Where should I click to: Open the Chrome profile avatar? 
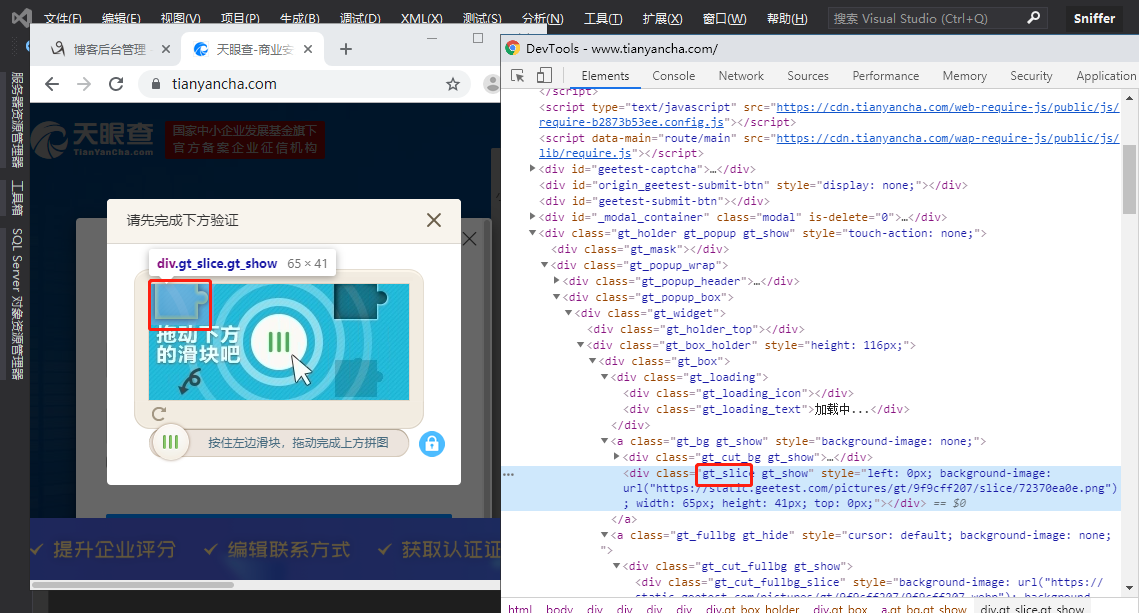(493, 84)
